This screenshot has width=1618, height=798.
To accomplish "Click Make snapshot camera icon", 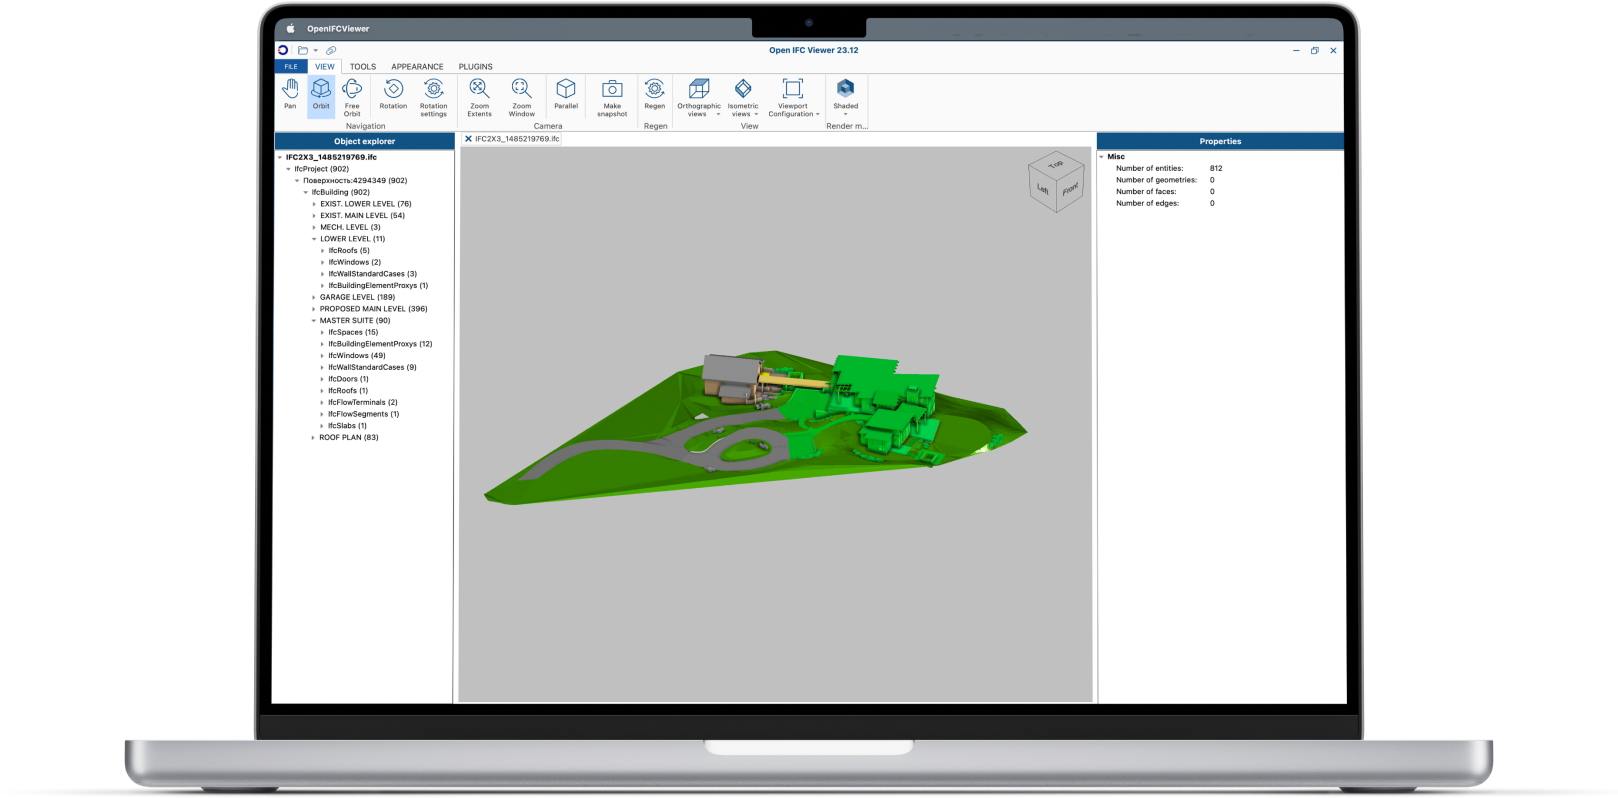I will click(612, 89).
